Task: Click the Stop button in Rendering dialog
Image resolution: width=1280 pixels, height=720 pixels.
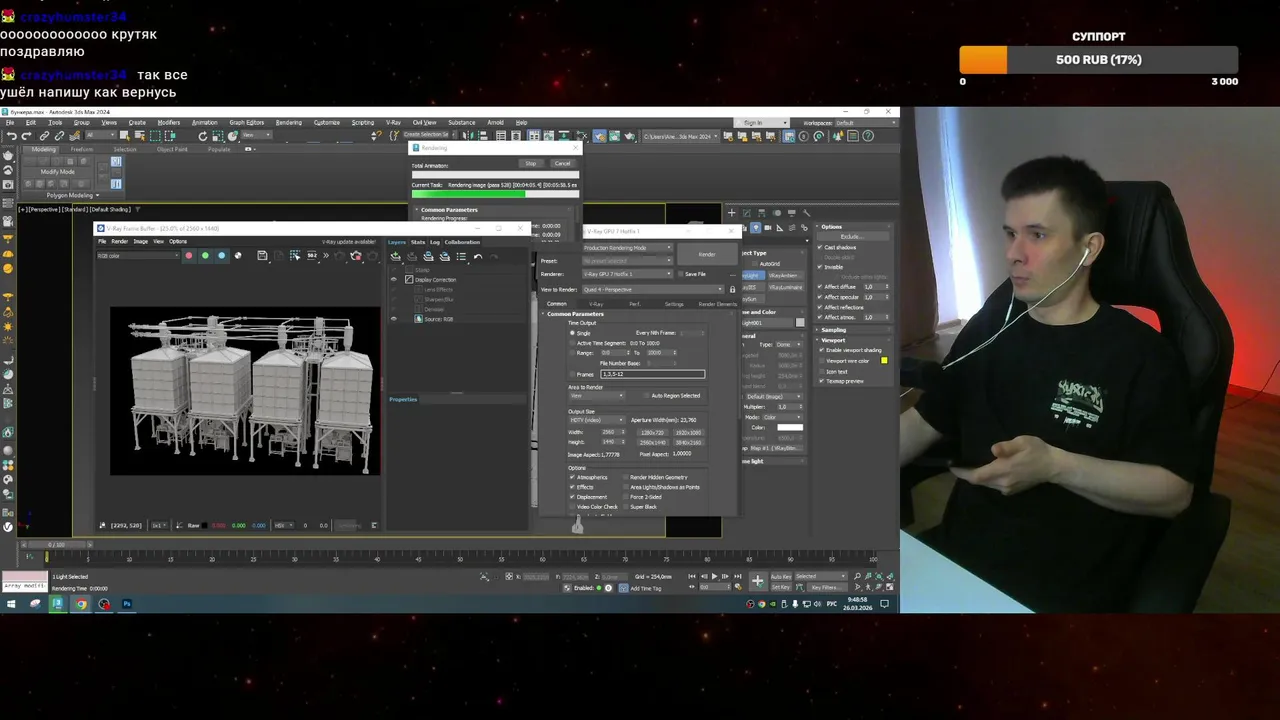Action: tap(531, 164)
